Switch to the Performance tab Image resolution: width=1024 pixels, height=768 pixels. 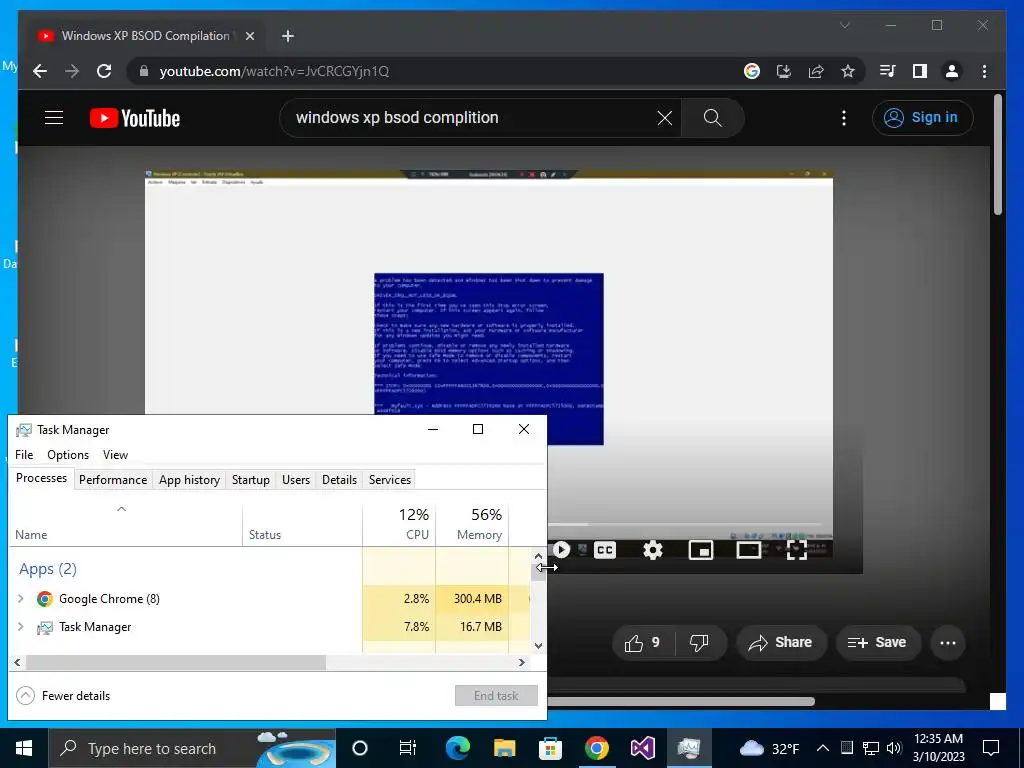[113, 479]
